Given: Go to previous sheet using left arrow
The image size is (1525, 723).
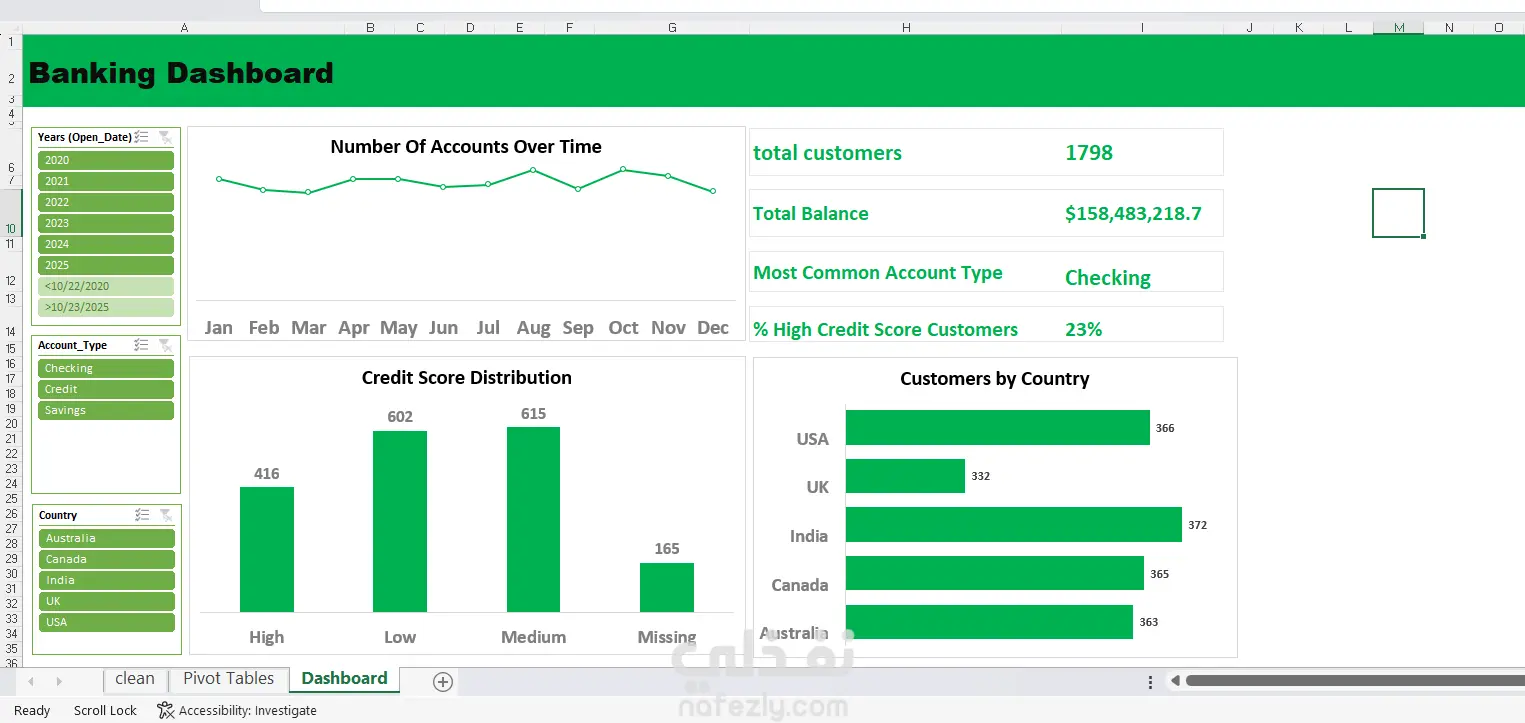Looking at the screenshot, I should tap(31, 681).
